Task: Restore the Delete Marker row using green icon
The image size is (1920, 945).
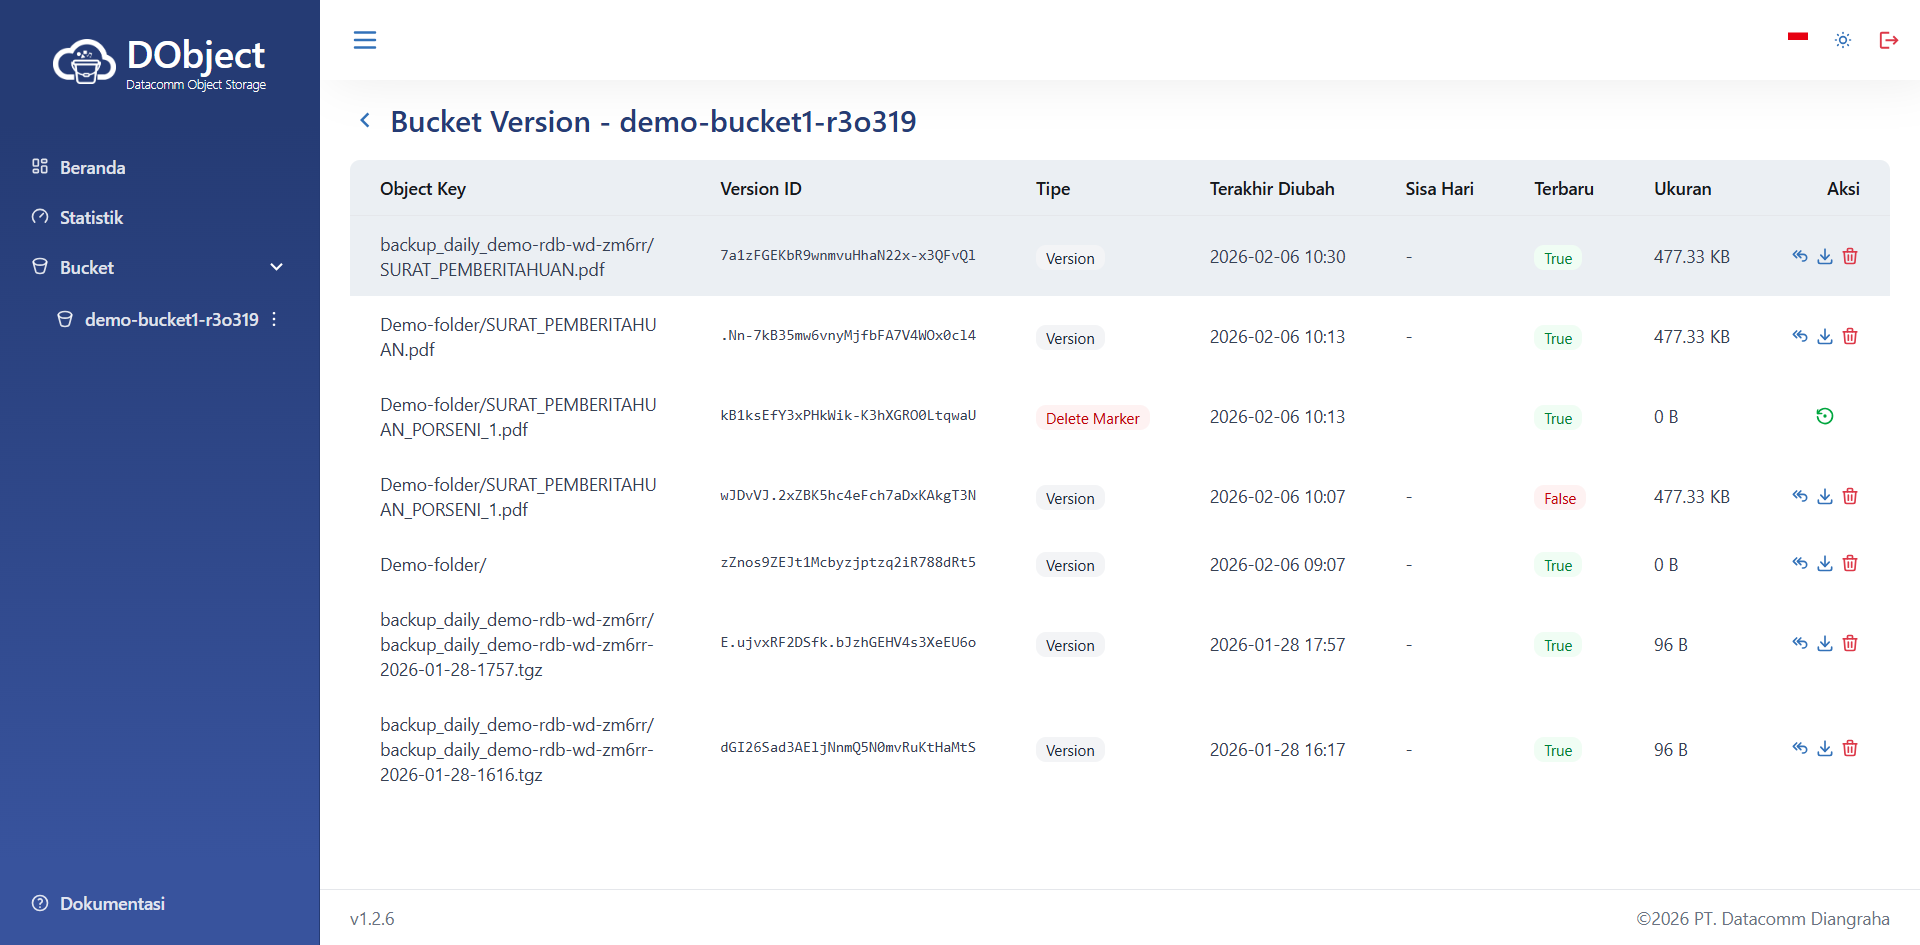Action: pos(1824,417)
